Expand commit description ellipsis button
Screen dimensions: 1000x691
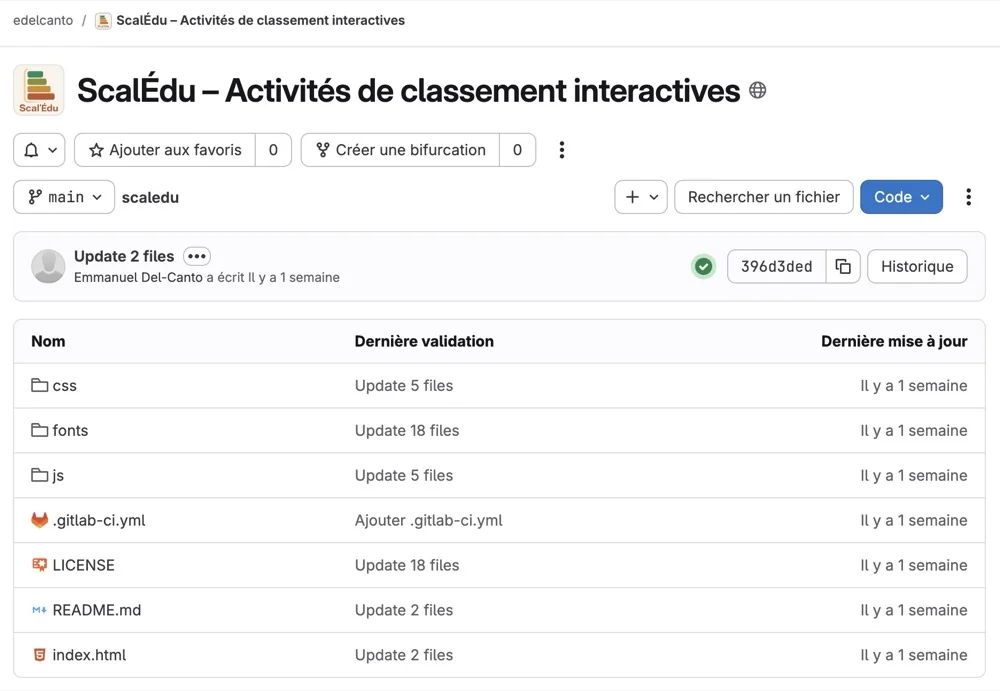pos(196,256)
